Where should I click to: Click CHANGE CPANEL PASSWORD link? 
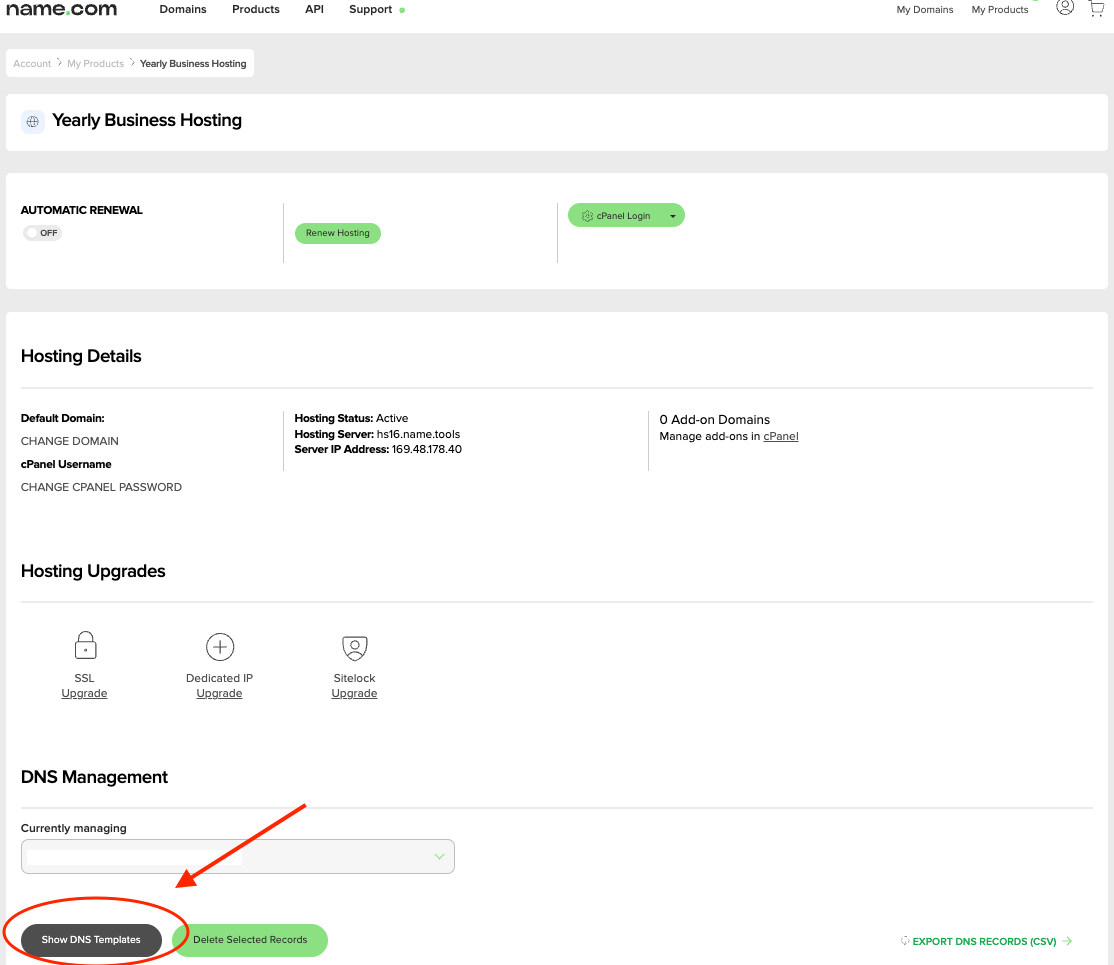101,487
